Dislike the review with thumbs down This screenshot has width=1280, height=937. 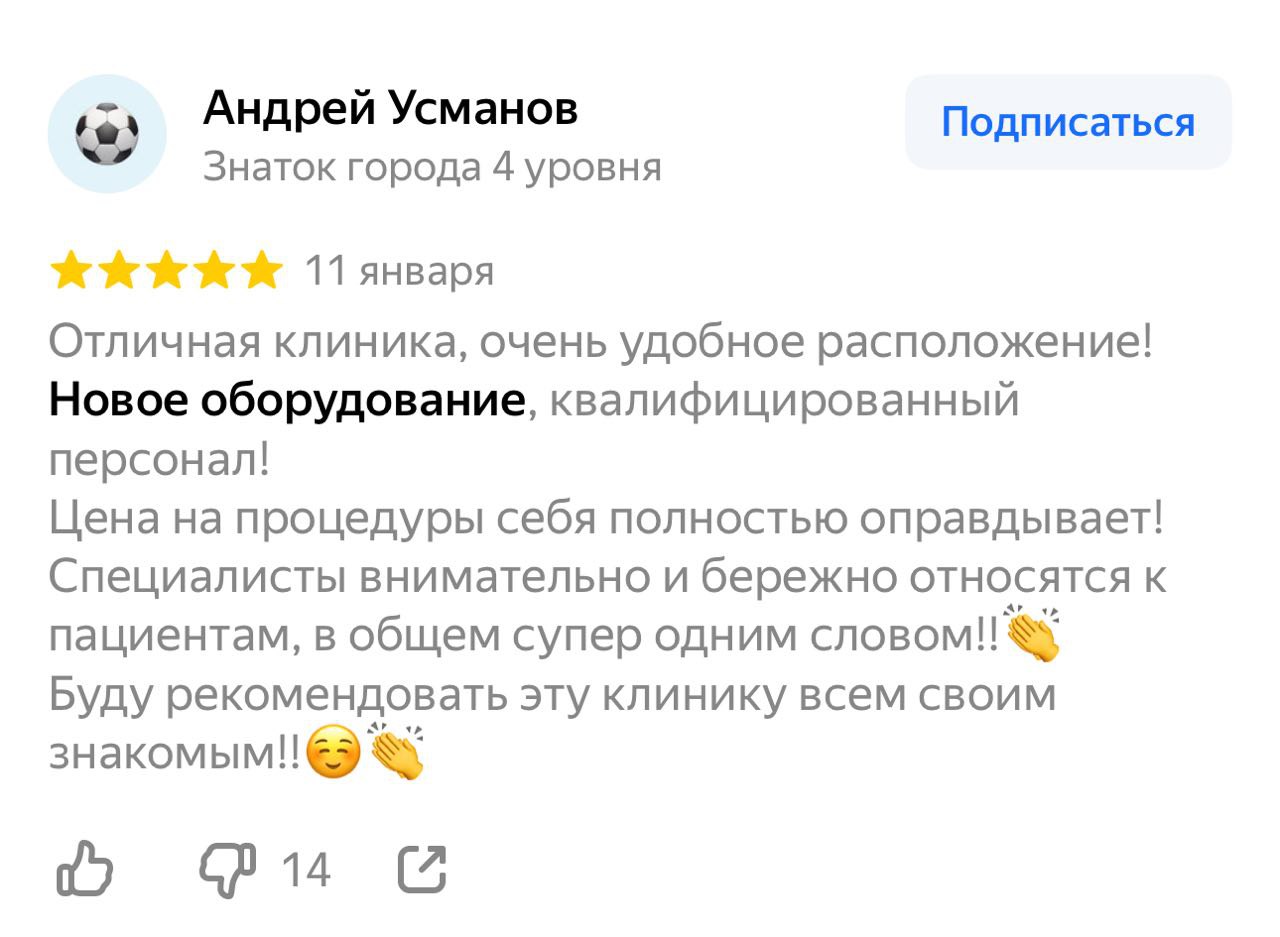pyautogui.click(x=229, y=868)
